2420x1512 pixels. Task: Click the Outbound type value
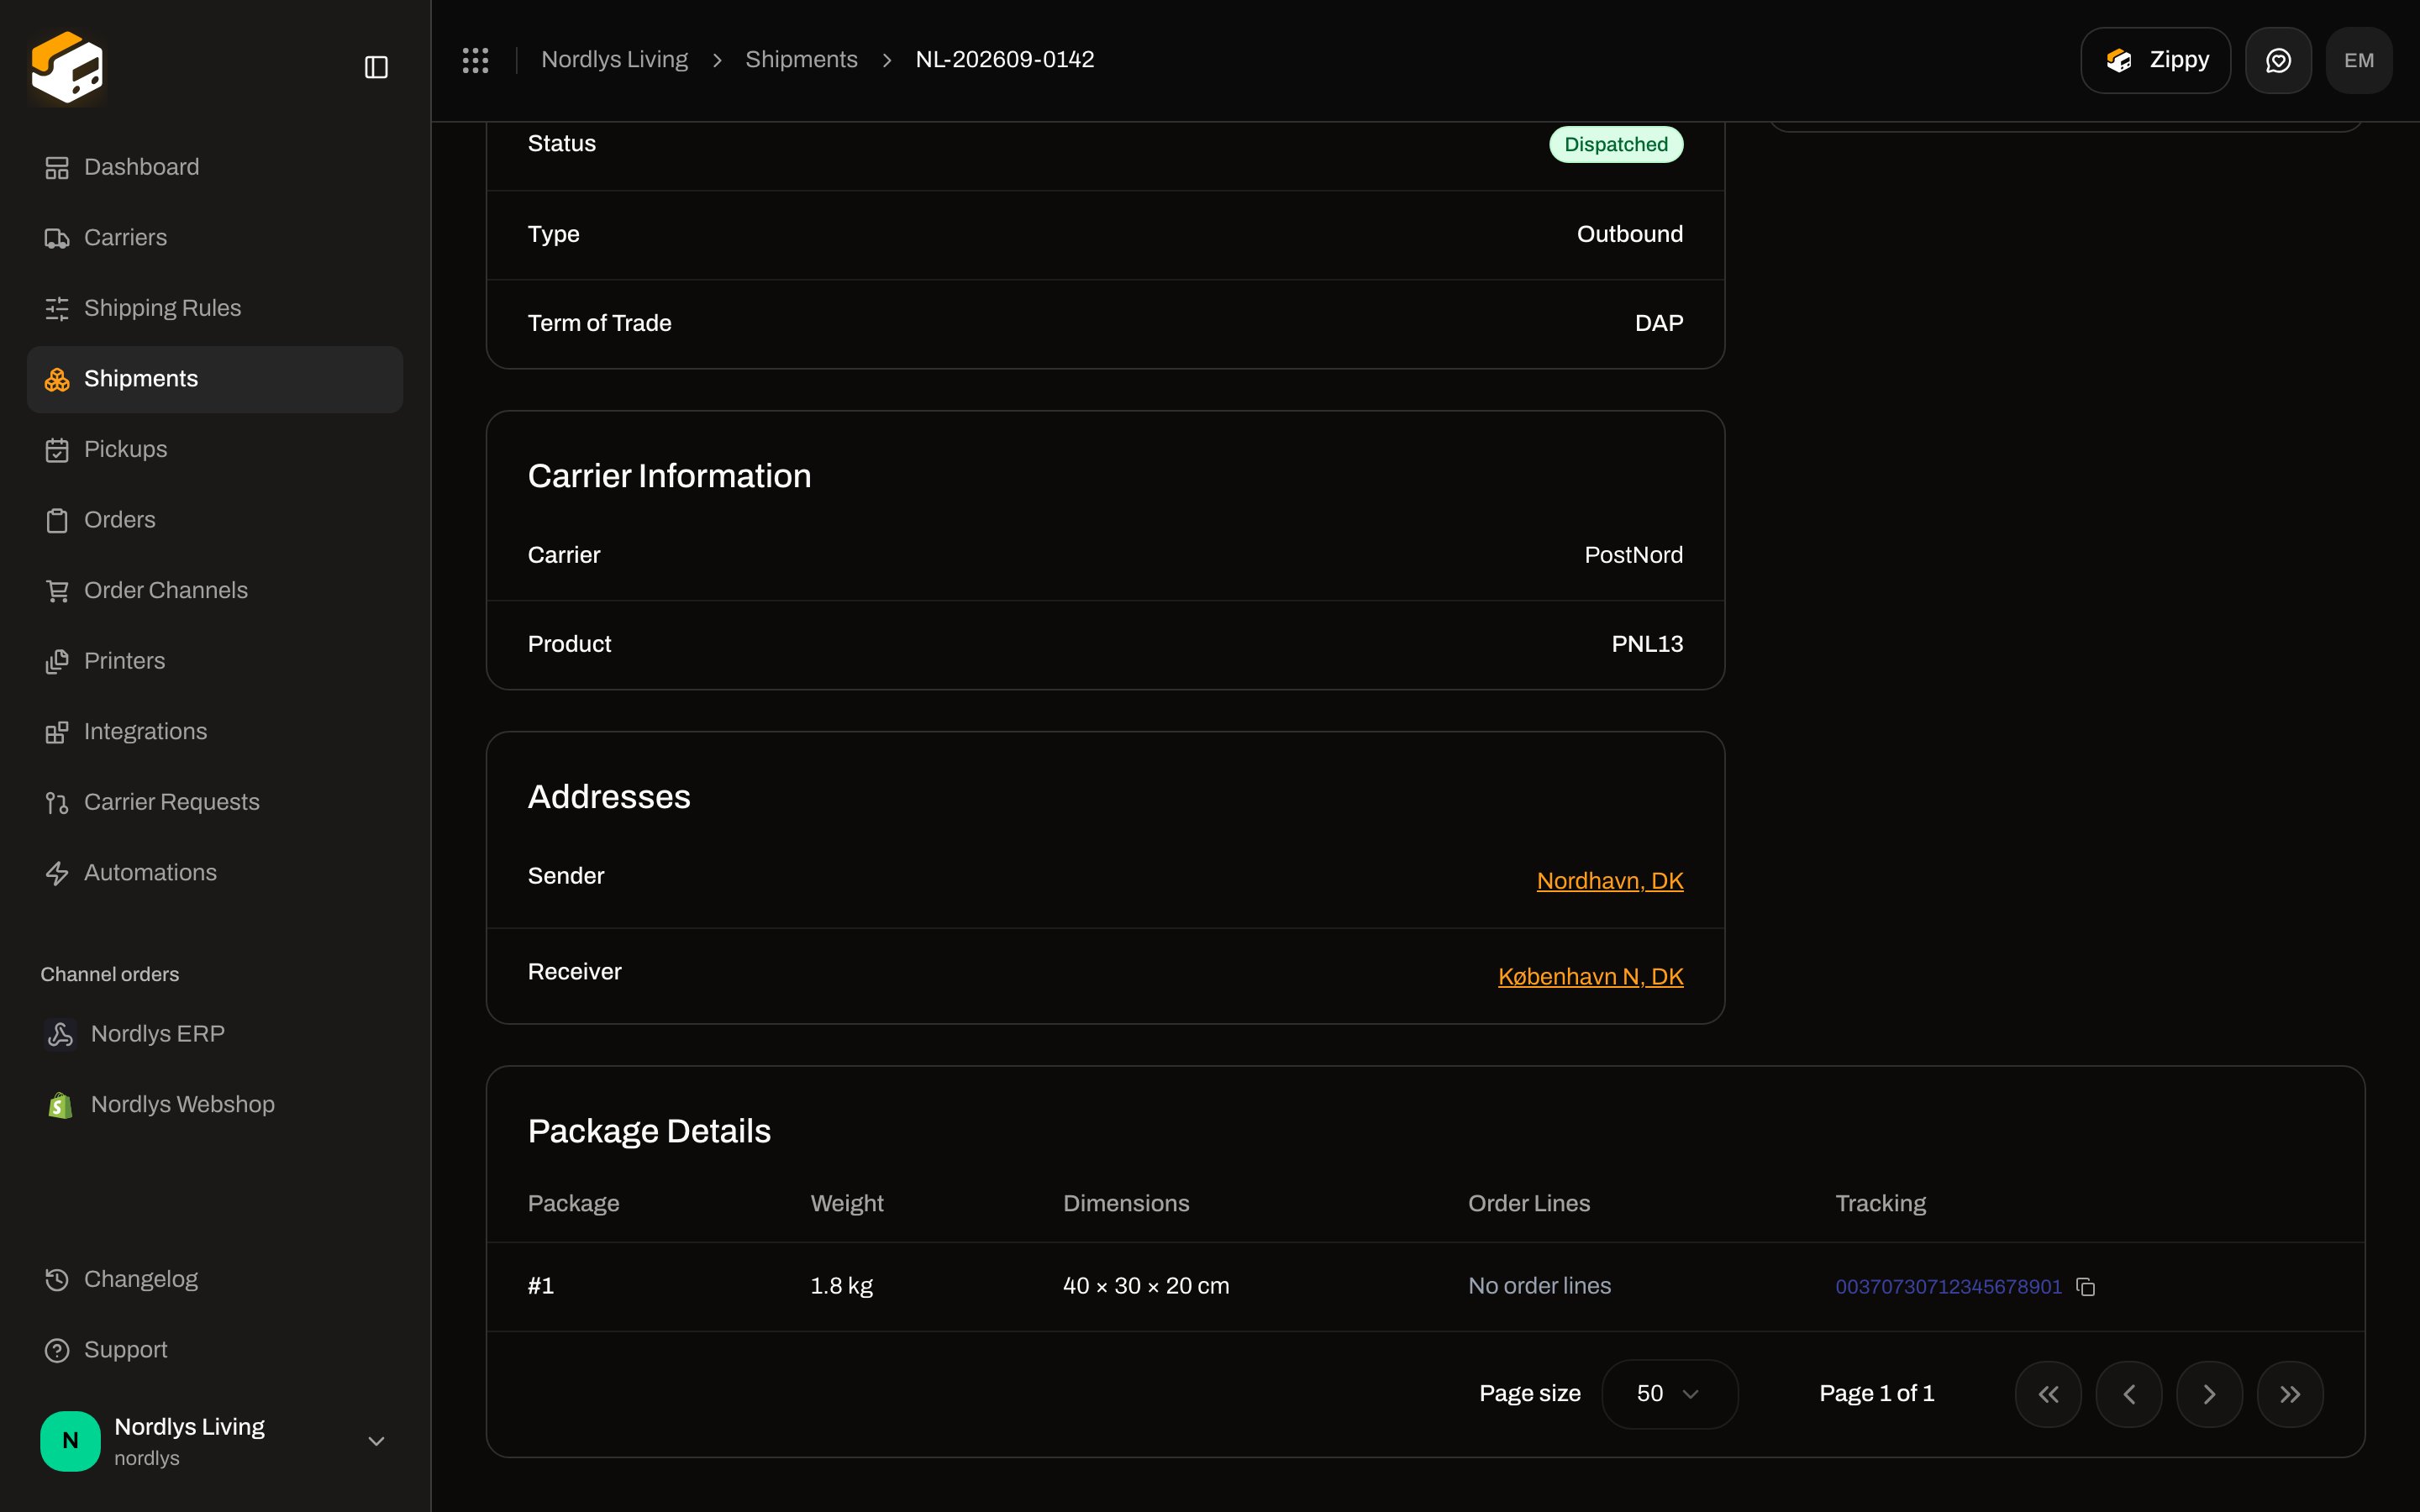pos(1630,234)
